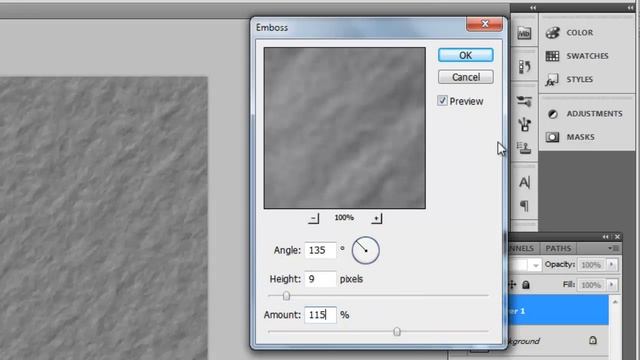
Task: Open the Opacity slider arrow
Action: (611, 264)
